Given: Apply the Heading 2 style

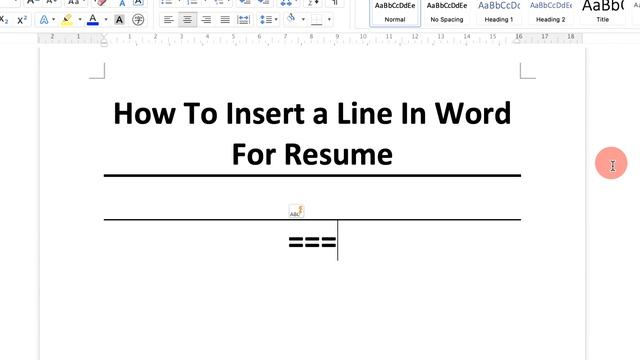Looking at the screenshot, I should [551, 12].
